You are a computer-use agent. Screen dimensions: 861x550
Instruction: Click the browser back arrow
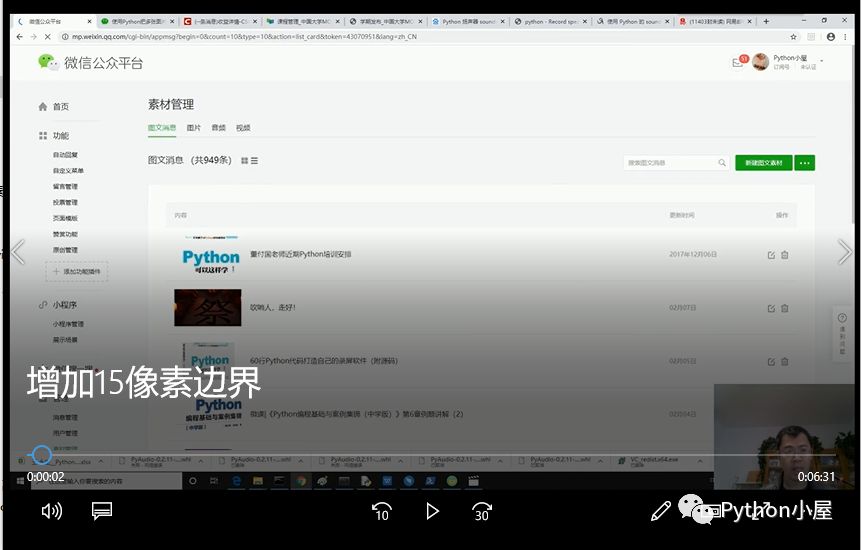[20, 37]
